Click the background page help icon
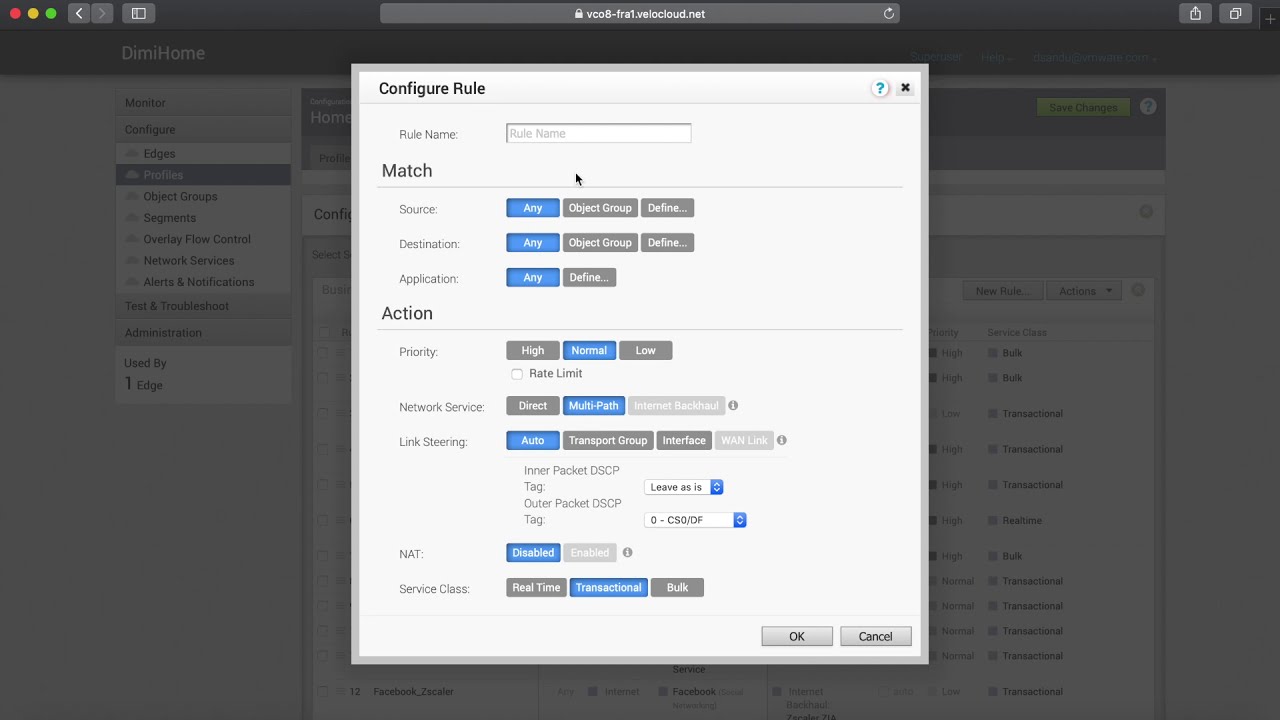This screenshot has width=1280, height=720. point(1148,107)
